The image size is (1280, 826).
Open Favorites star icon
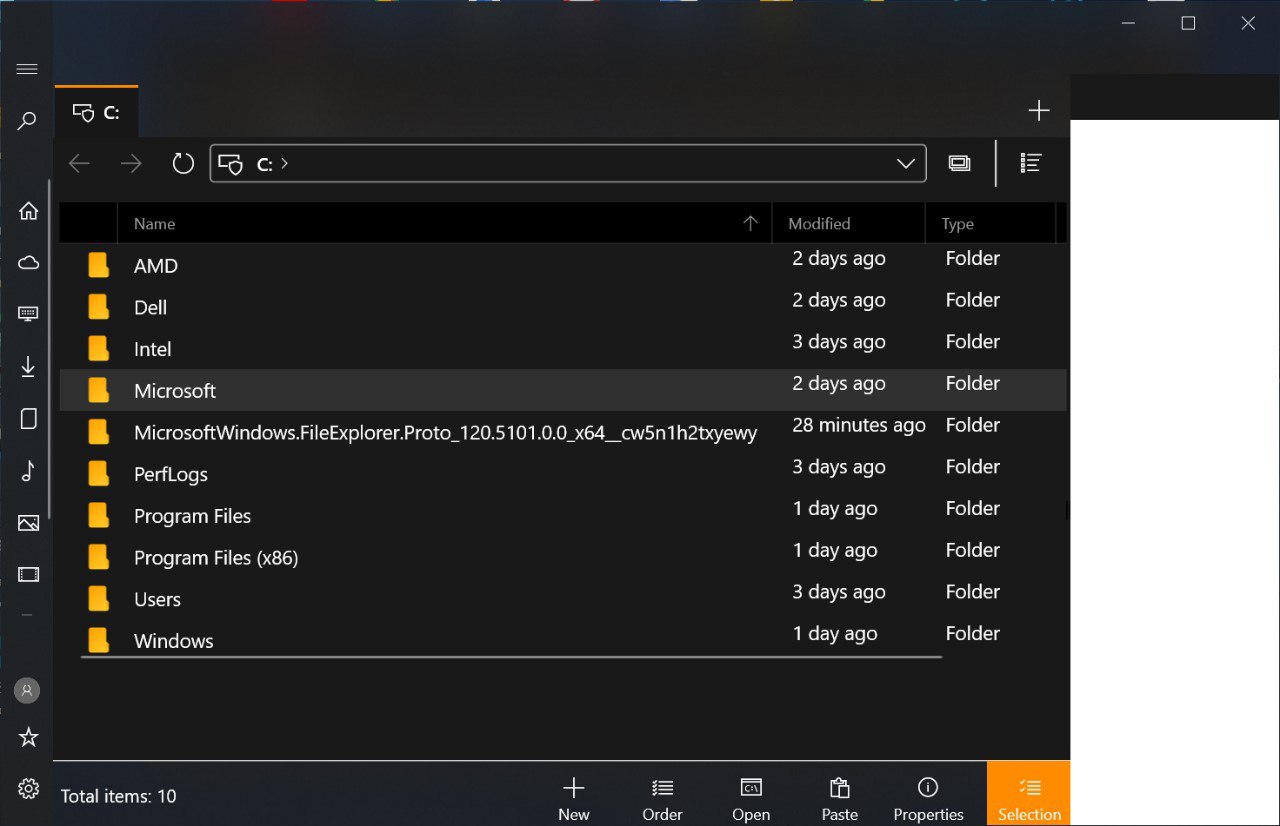tap(28, 738)
